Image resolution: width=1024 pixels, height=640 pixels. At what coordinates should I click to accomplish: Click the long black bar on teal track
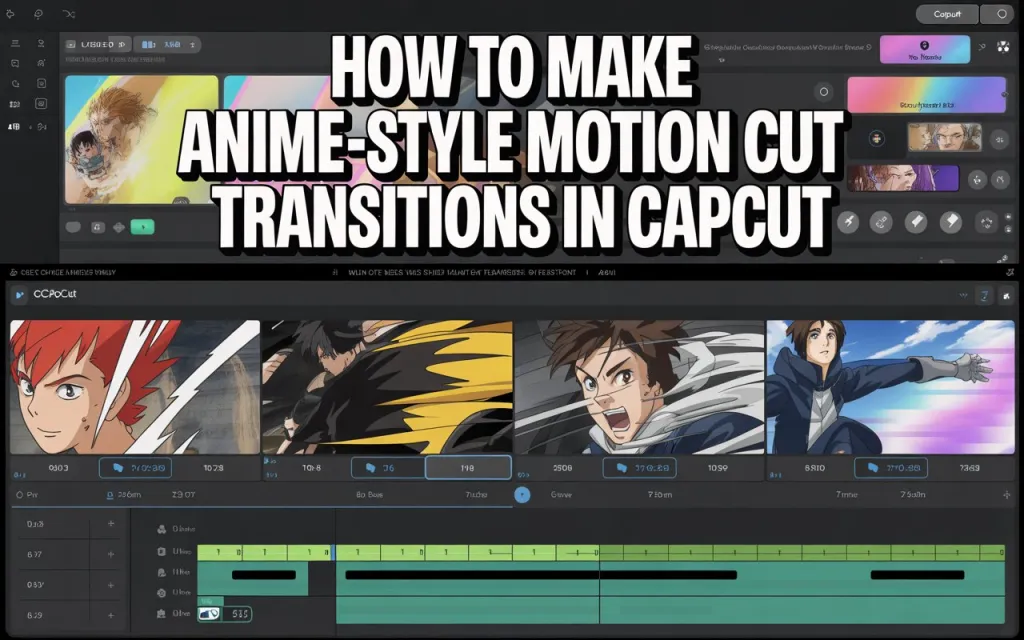tap(541, 575)
